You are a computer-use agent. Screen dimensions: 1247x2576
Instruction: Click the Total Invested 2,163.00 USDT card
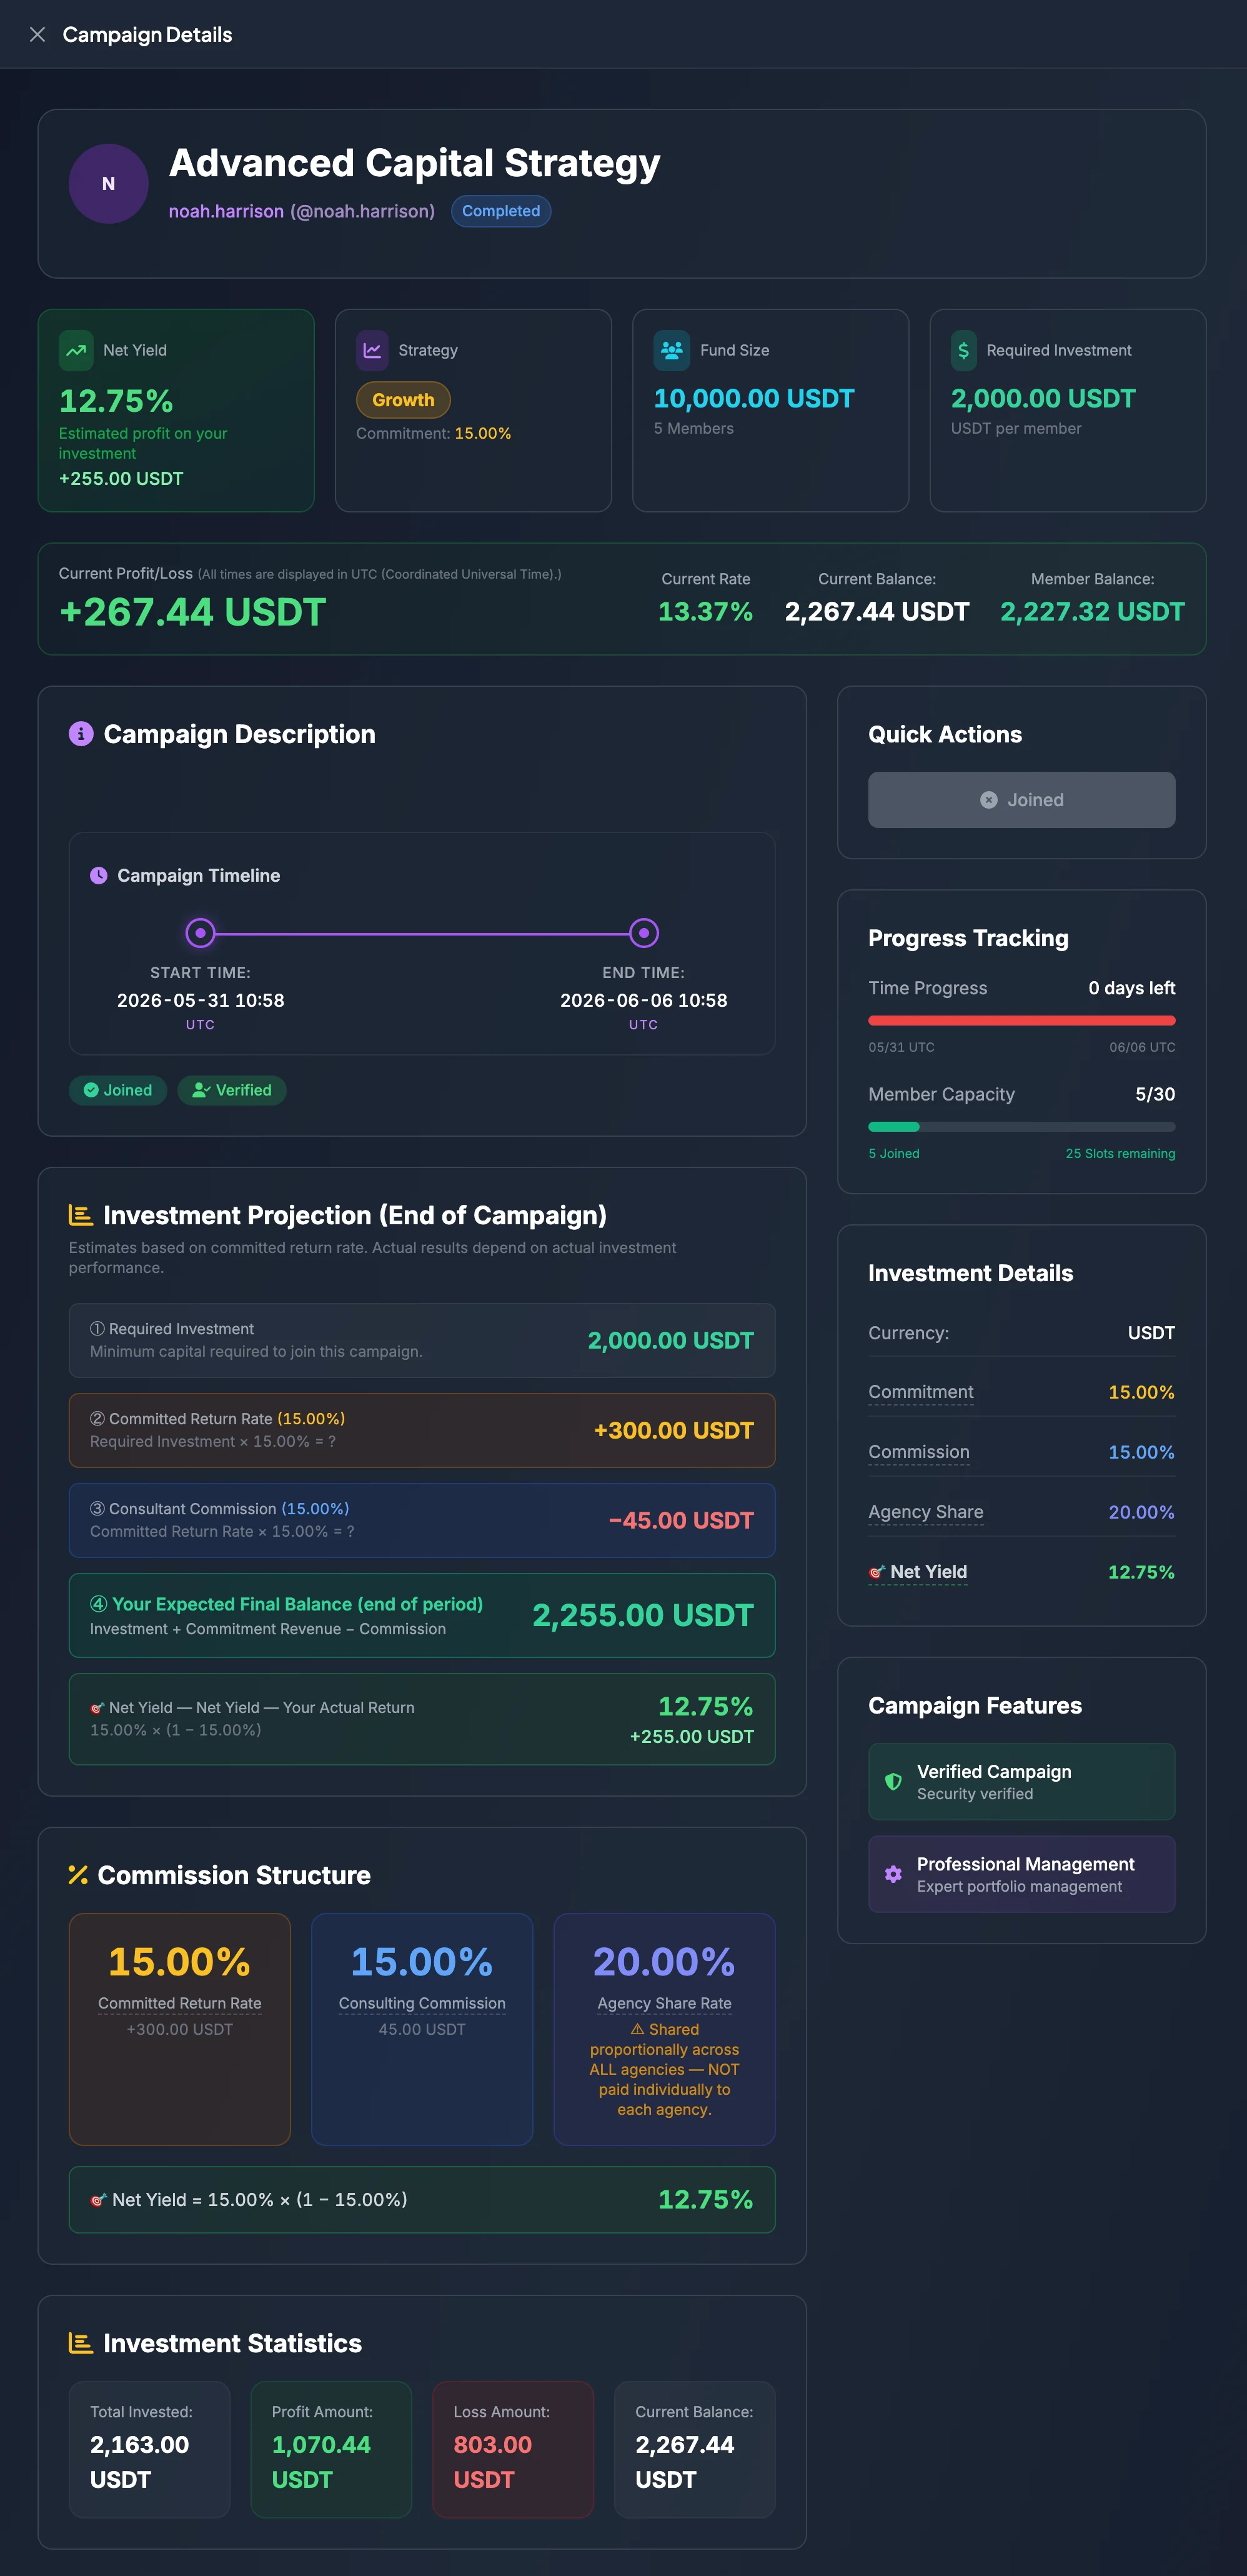click(149, 2449)
